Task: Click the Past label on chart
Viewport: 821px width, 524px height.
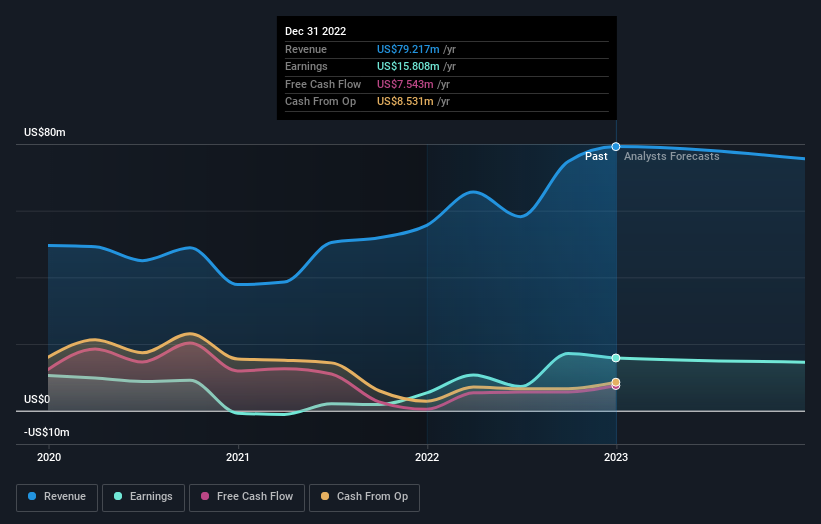Action: click(x=596, y=157)
